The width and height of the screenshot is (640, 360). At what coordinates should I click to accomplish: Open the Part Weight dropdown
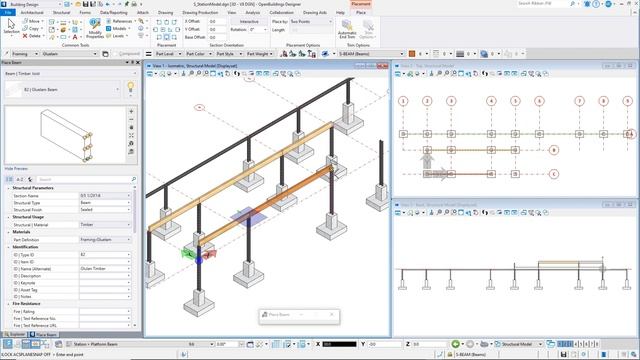[x=259, y=54]
